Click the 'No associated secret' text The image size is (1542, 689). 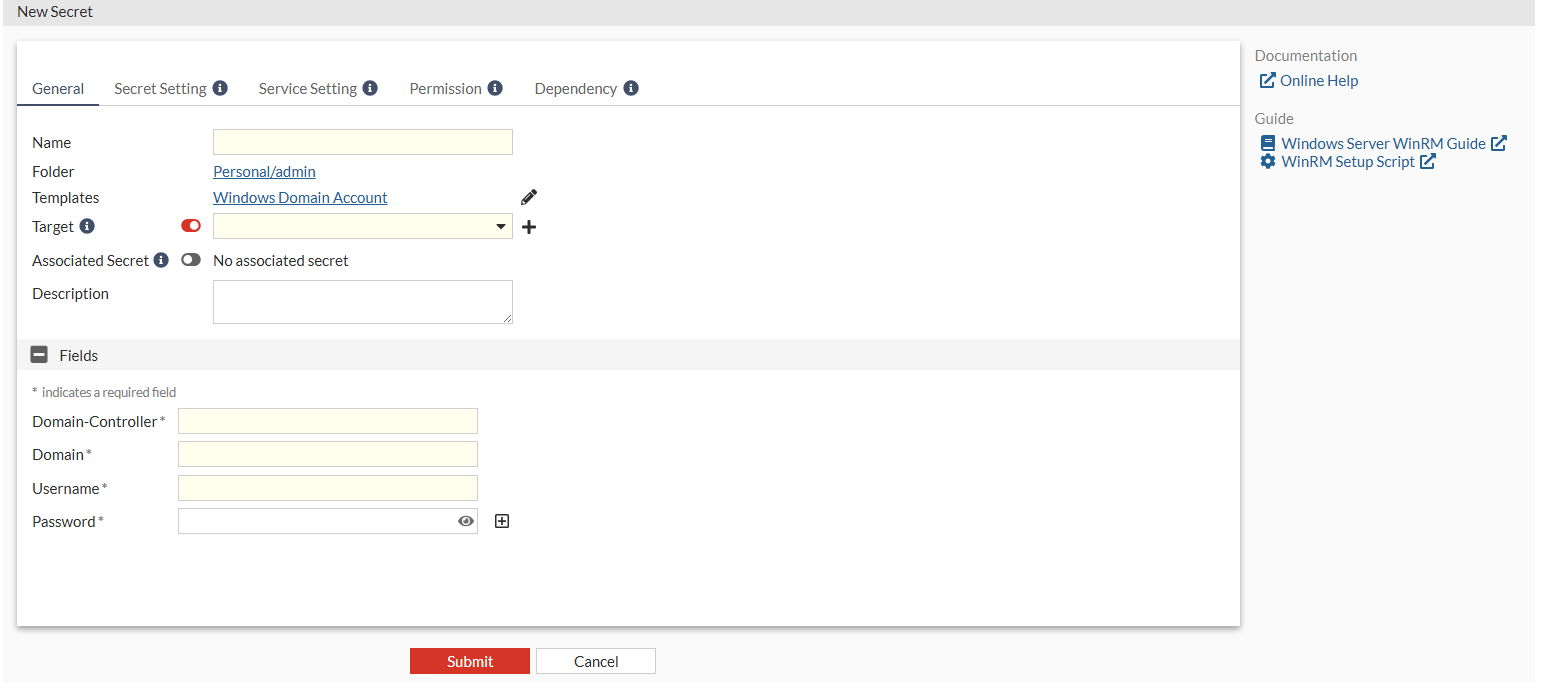coord(281,260)
